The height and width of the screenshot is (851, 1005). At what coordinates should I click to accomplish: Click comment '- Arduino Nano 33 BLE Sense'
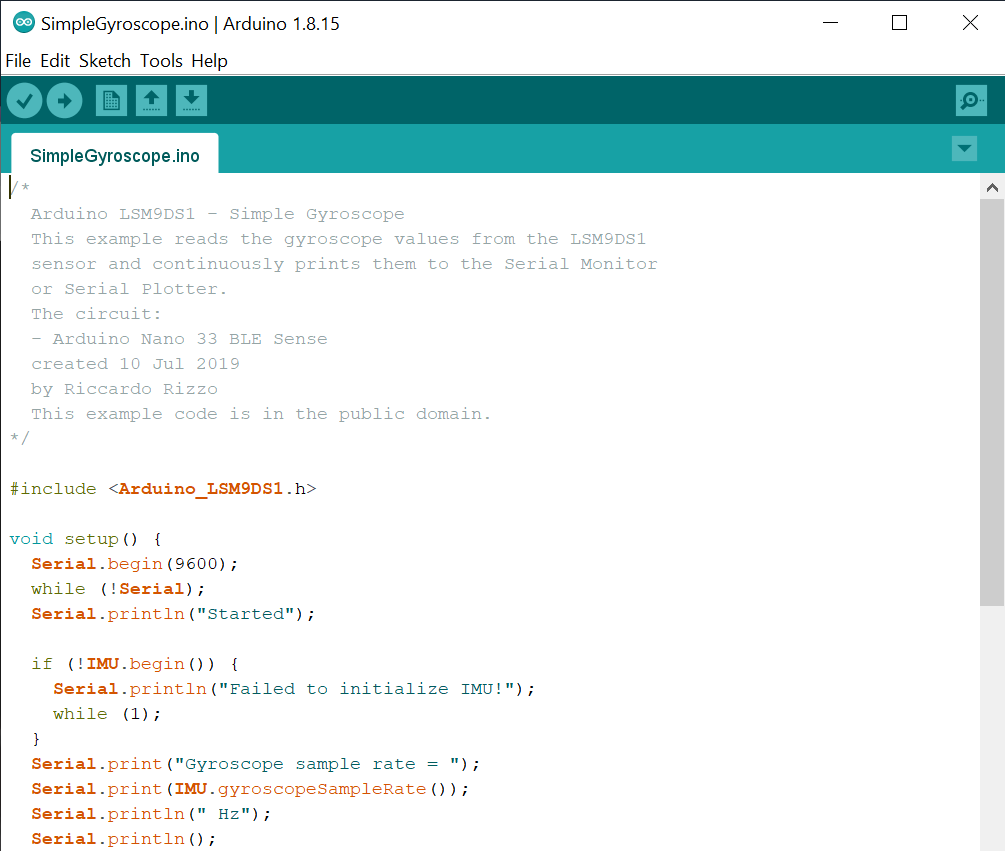click(179, 339)
